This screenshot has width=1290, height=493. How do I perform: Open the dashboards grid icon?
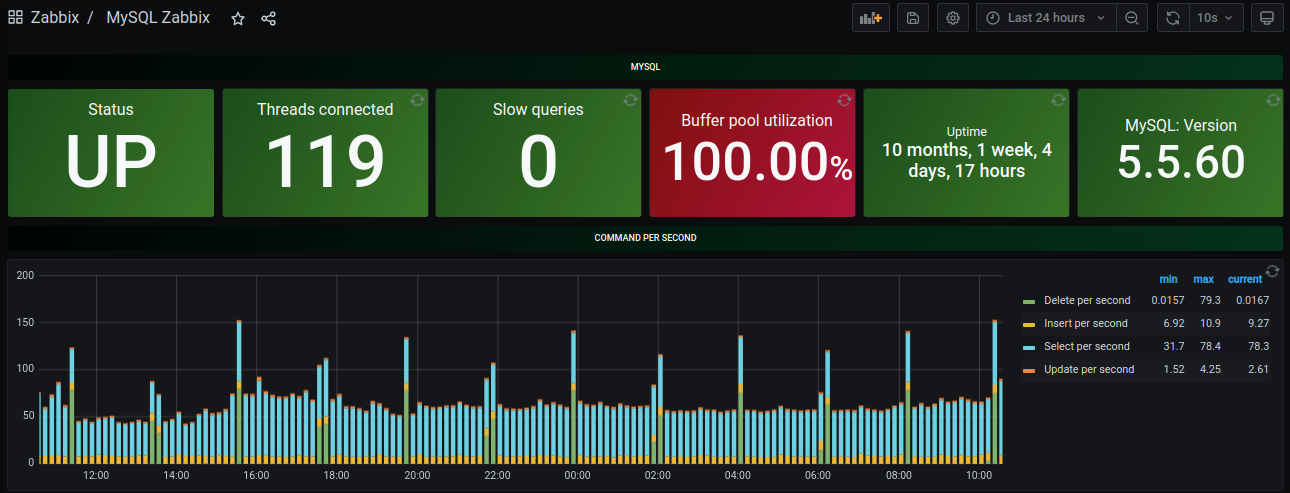click(x=15, y=18)
